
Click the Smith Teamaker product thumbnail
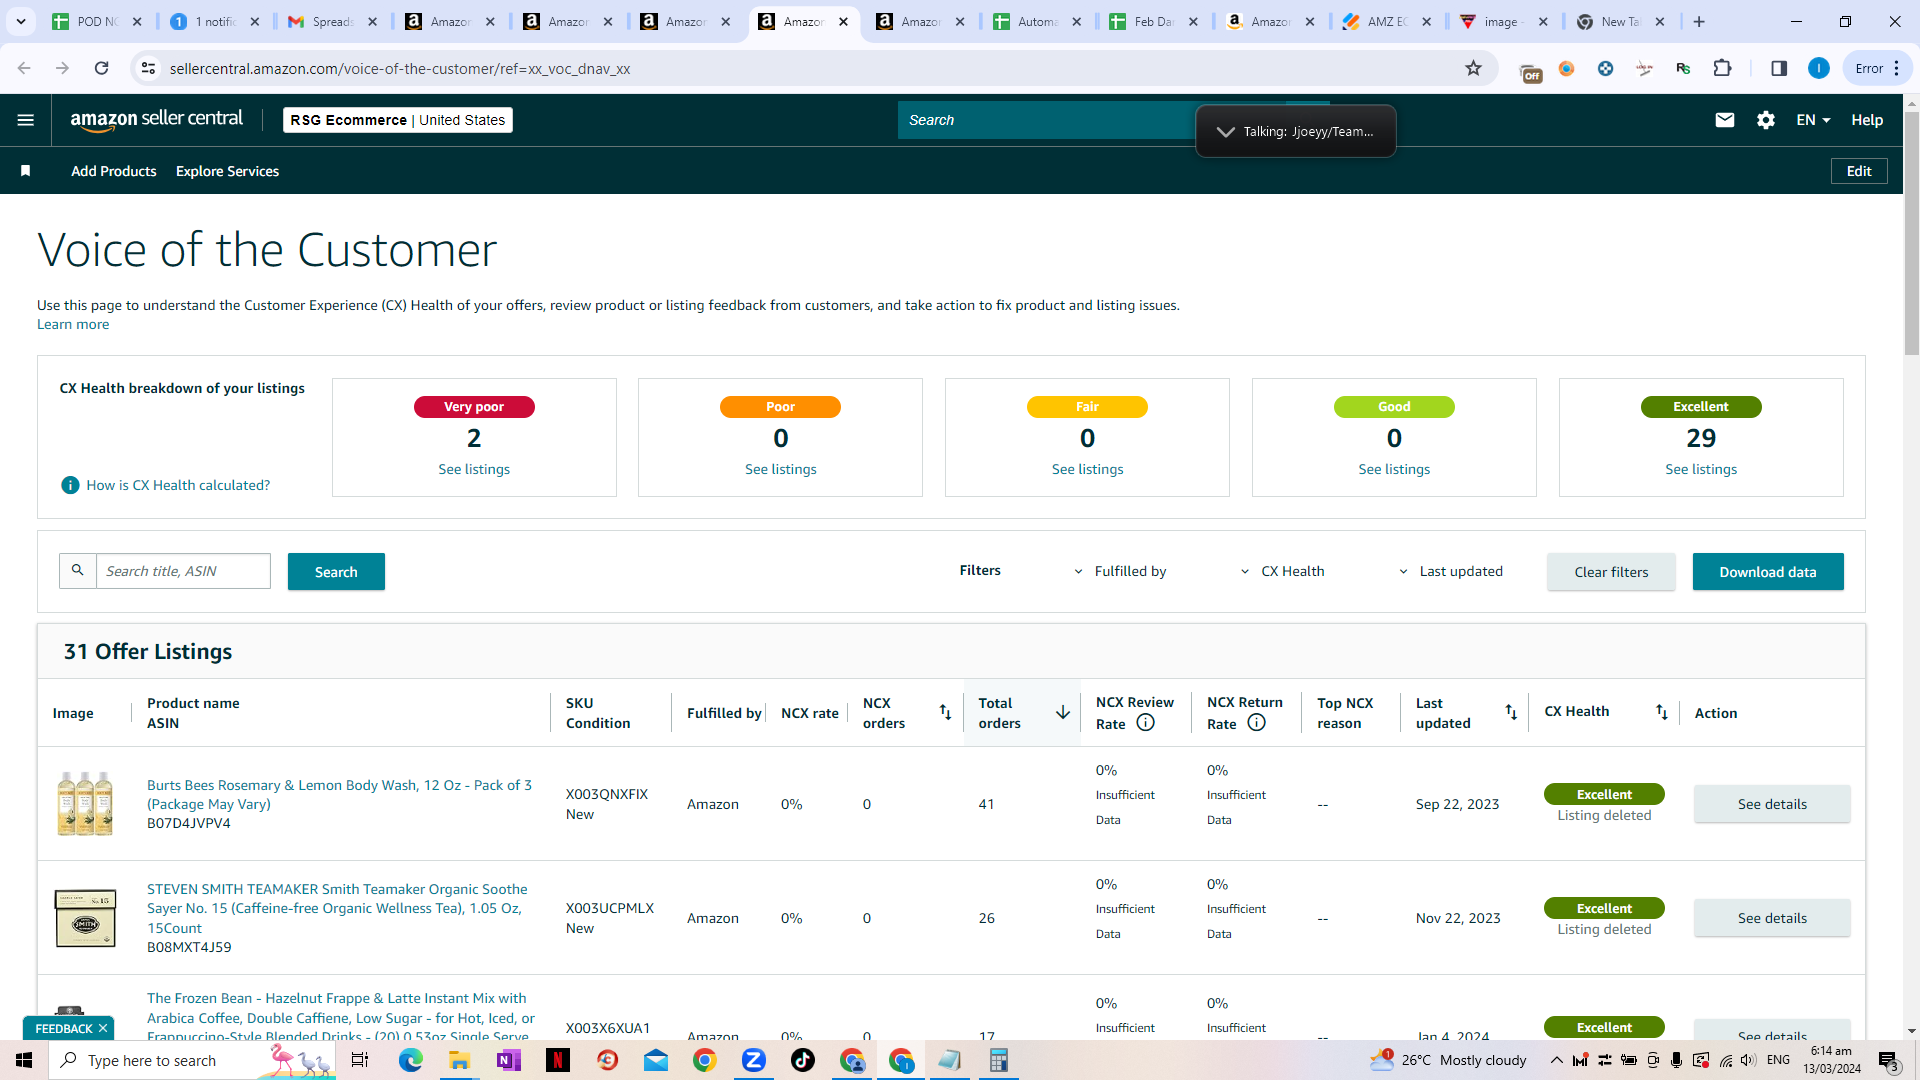(x=85, y=918)
